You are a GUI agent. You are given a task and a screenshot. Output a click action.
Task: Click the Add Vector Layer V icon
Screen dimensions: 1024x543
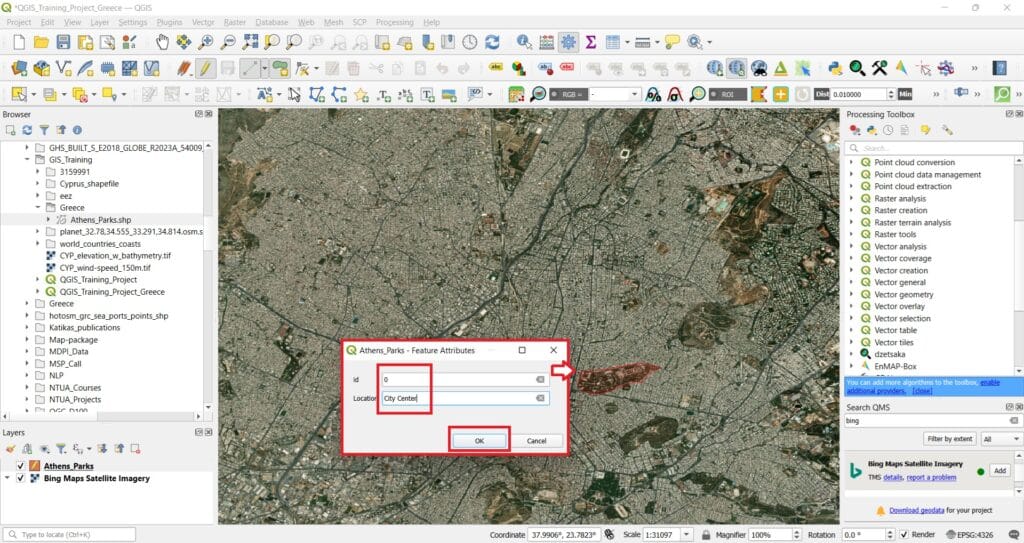point(63,68)
